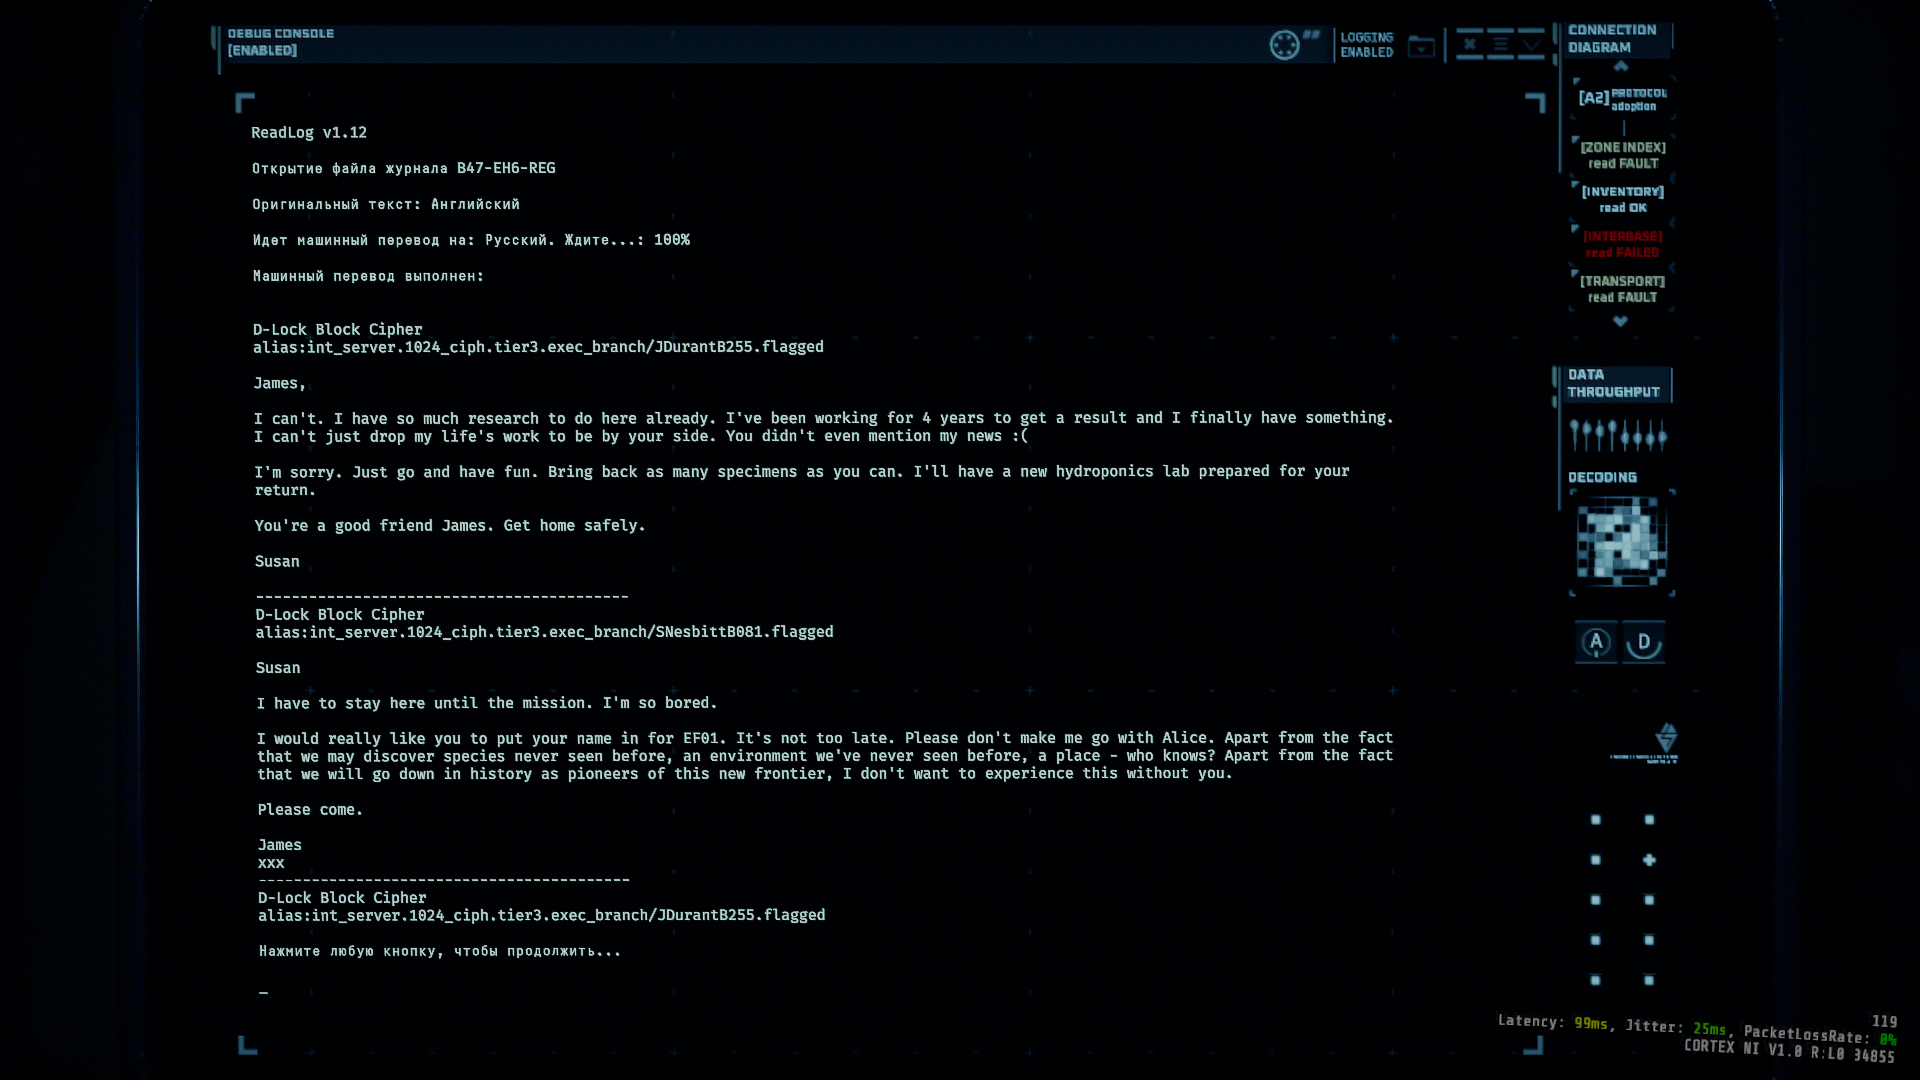1920x1080 pixels.
Task: Click the plus-shaped marker in dot grid
Action: coord(1649,860)
